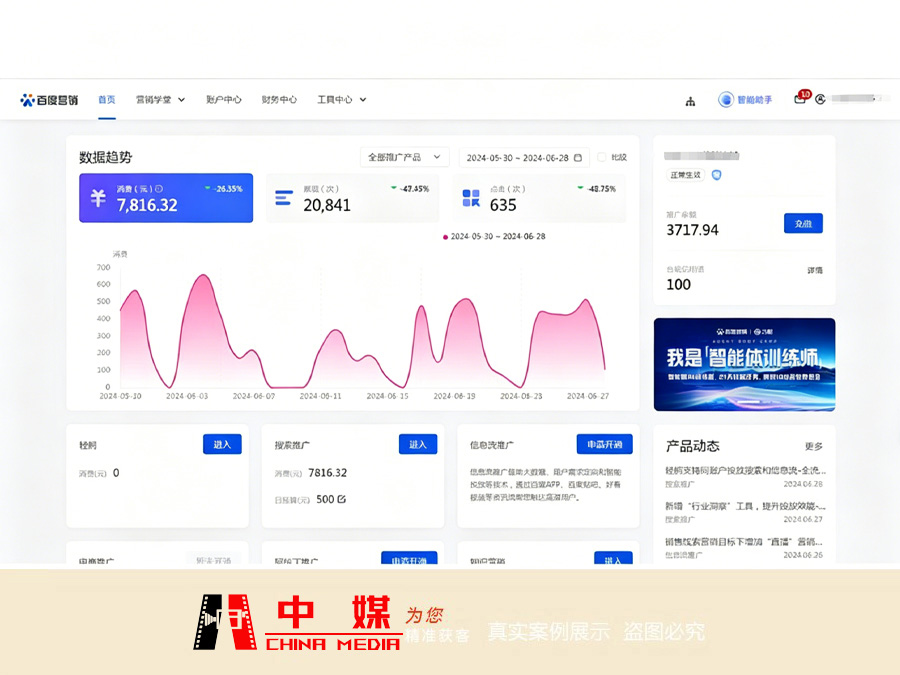Open news item dated 2024.06.28
The image size is (900, 675).
tap(745, 476)
